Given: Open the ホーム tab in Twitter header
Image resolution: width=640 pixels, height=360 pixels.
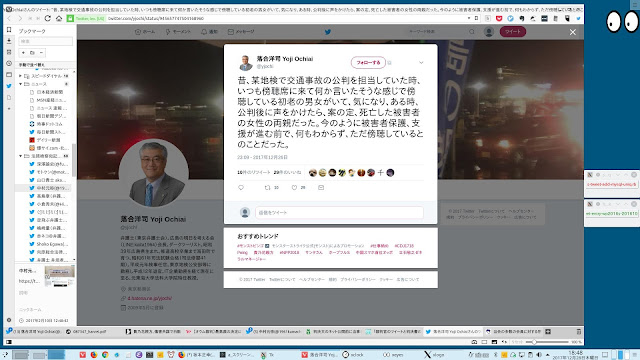Looking at the screenshot, I should [x=145, y=31].
